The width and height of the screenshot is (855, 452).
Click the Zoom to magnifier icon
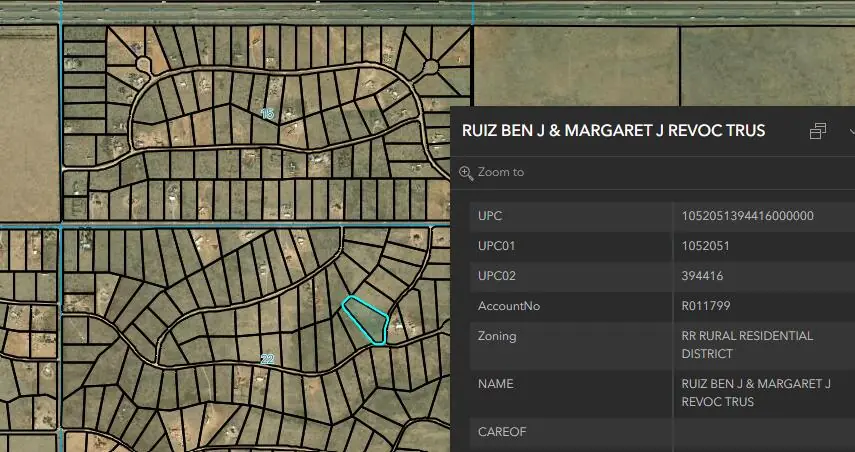click(x=466, y=173)
